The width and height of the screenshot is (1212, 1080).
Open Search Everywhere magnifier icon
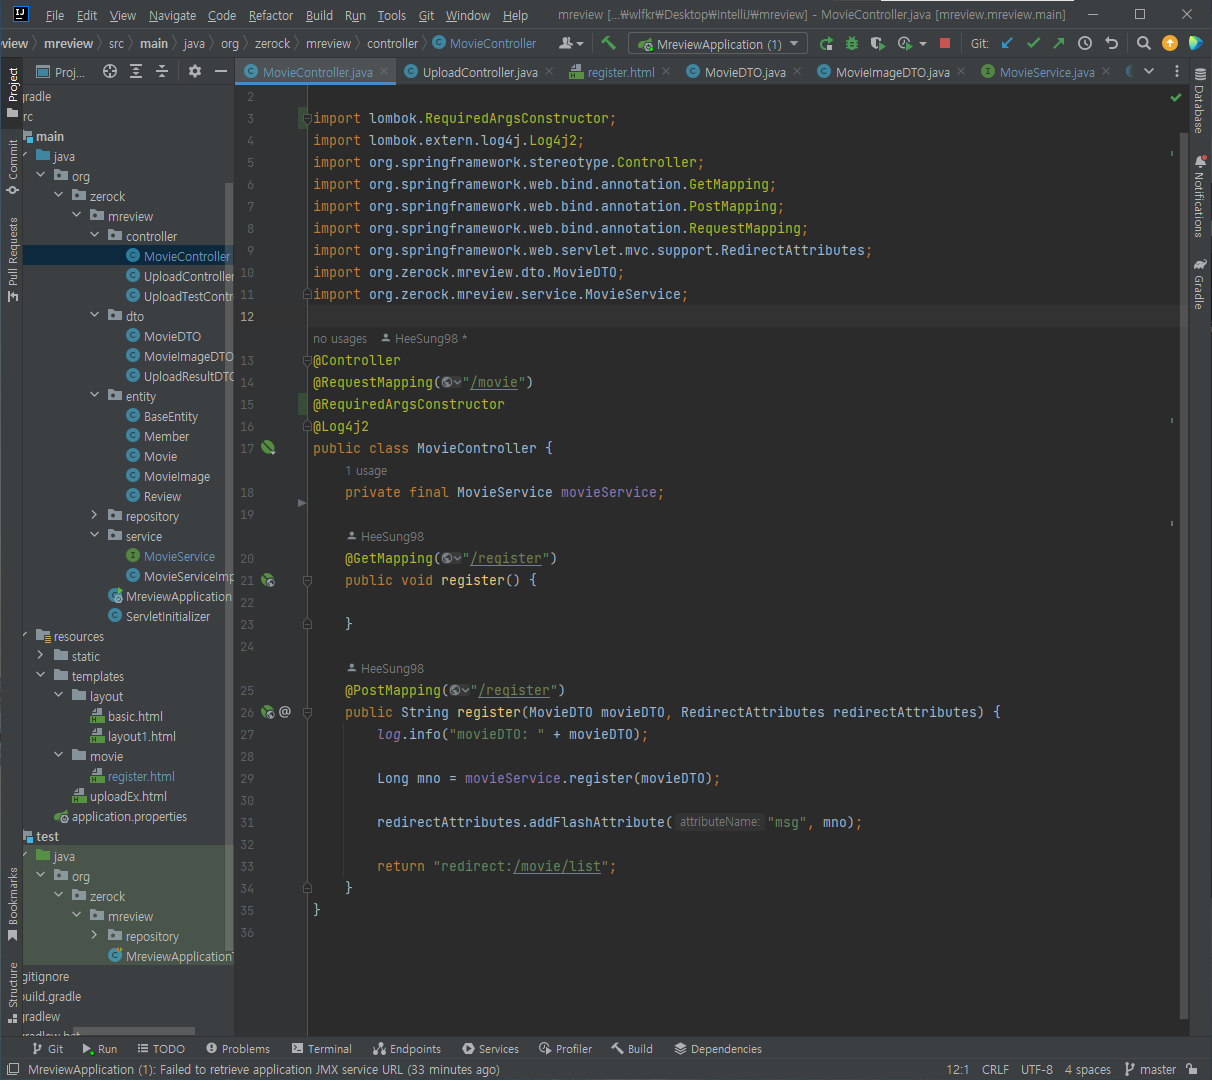1144,43
